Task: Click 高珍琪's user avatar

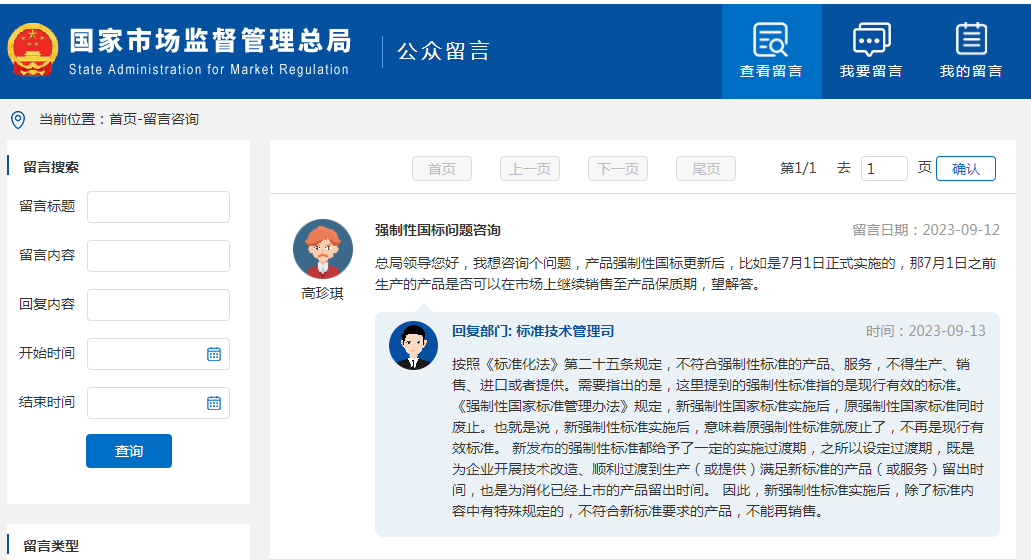Action: 322,249
